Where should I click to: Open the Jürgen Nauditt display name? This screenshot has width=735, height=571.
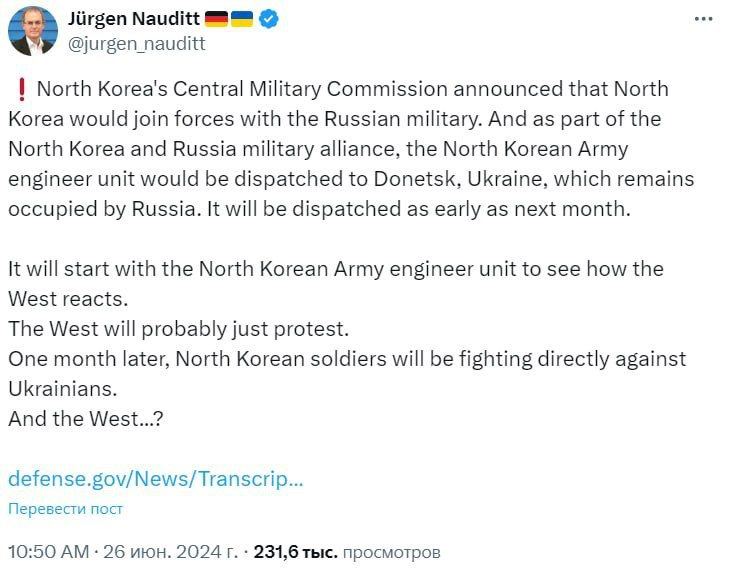(x=134, y=19)
